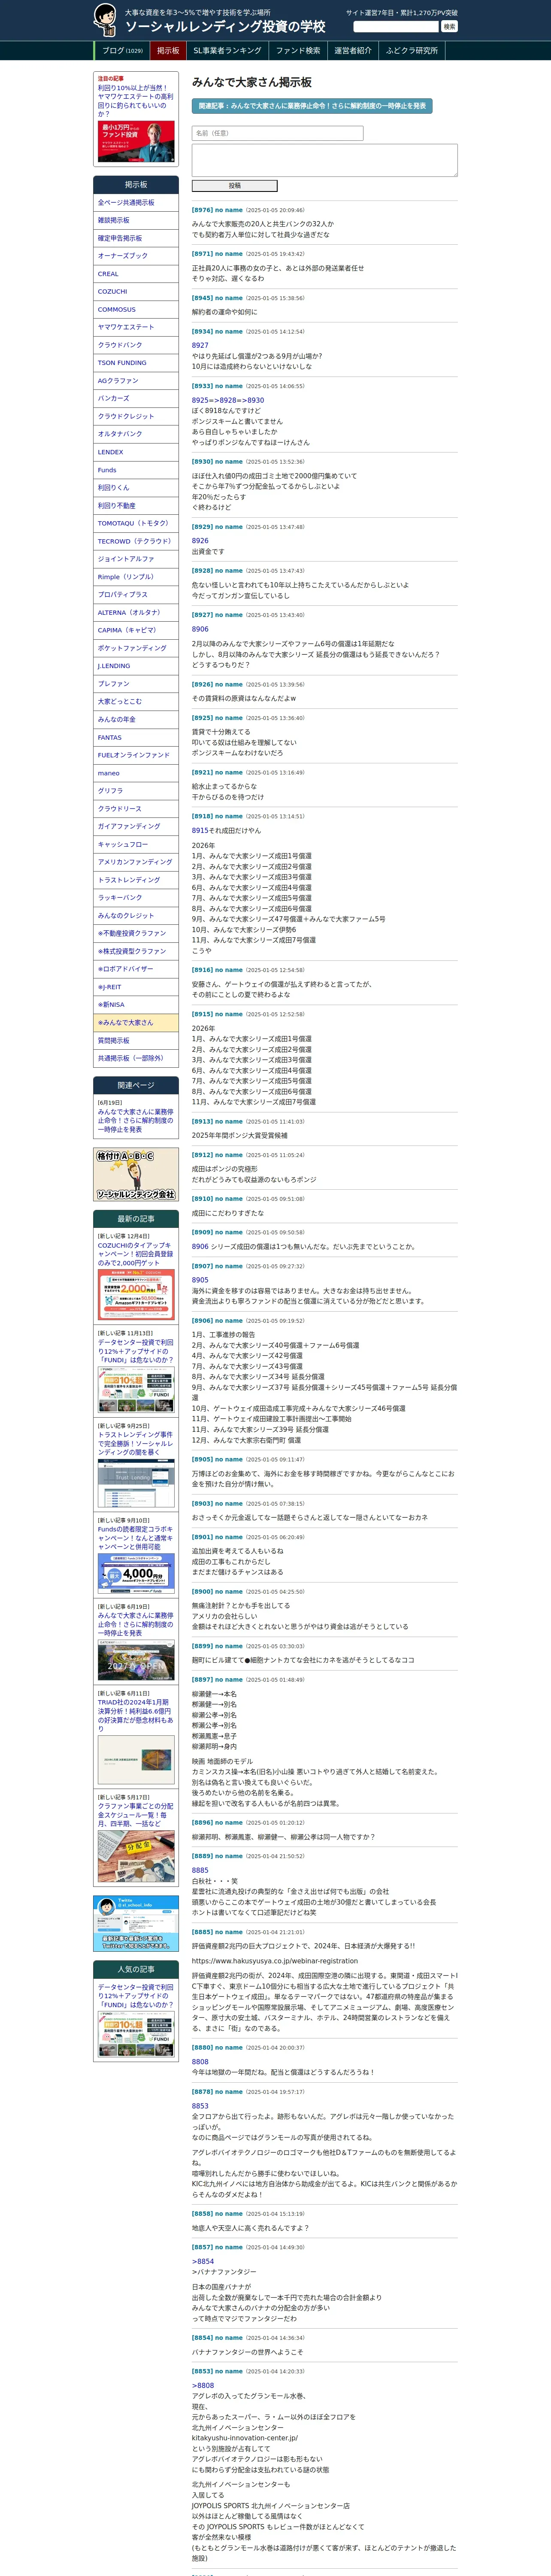This screenshot has height=2576, width=551.
Task: Open COZUCHIのタイアップキャンペーン article link
Action: (136, 1254)
